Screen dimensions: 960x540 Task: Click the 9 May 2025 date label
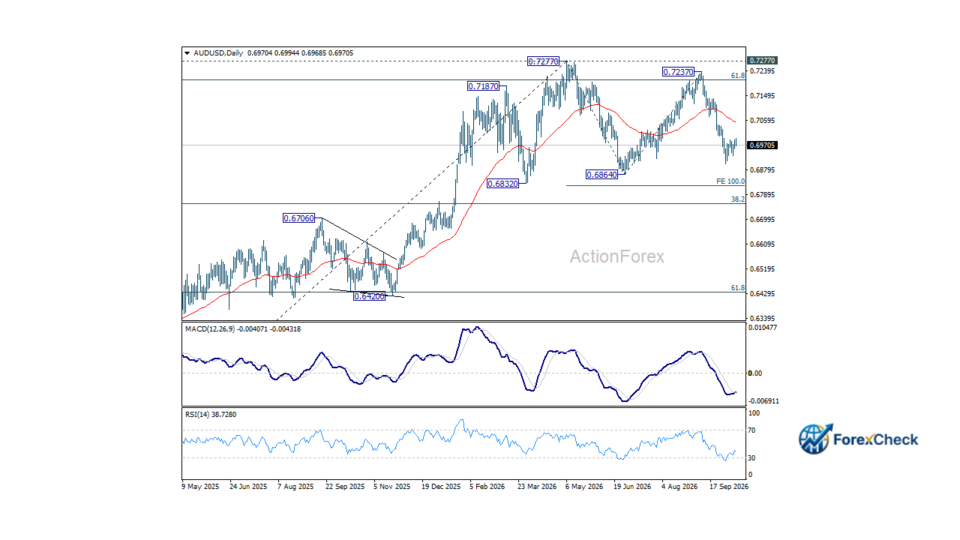point(200,487)
